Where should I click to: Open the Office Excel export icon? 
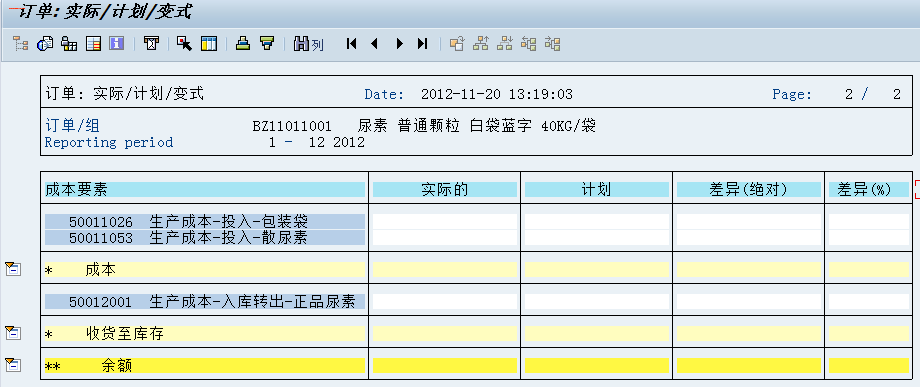pyautogui.click(x=69, y=44)
